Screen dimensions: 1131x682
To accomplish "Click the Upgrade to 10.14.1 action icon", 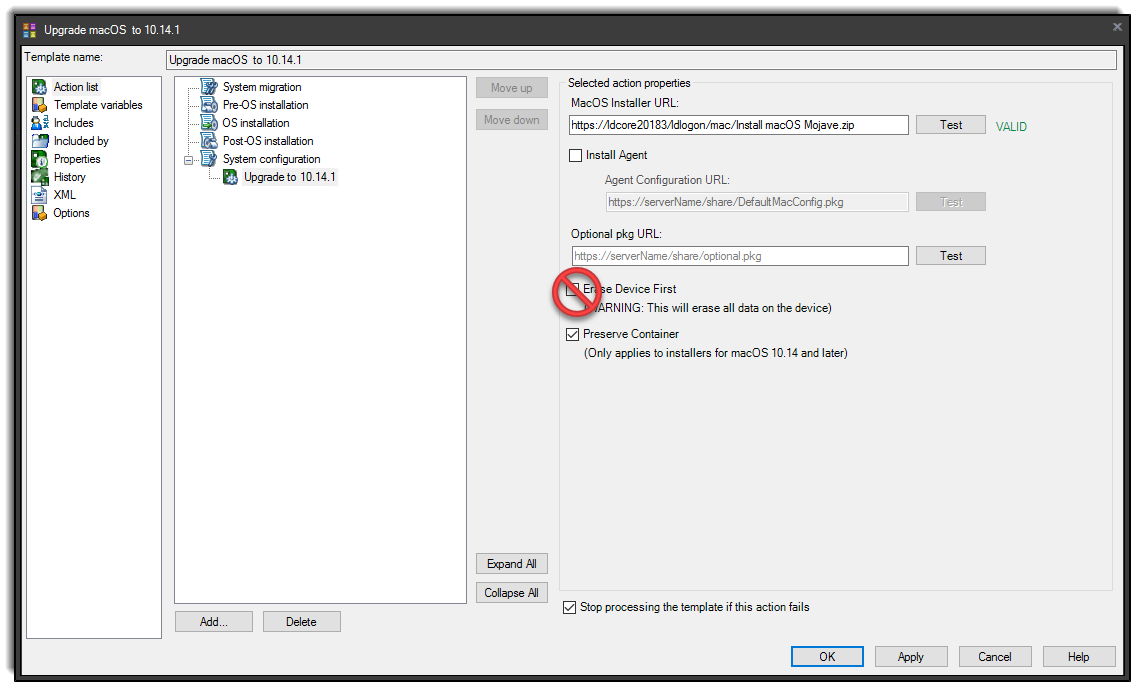I will click(229, 177).
